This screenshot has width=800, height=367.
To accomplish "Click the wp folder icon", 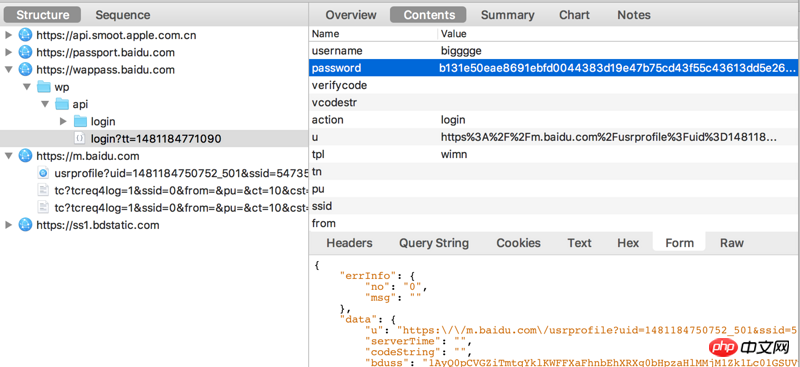I will pyautogui.click(x=44, y=87).
